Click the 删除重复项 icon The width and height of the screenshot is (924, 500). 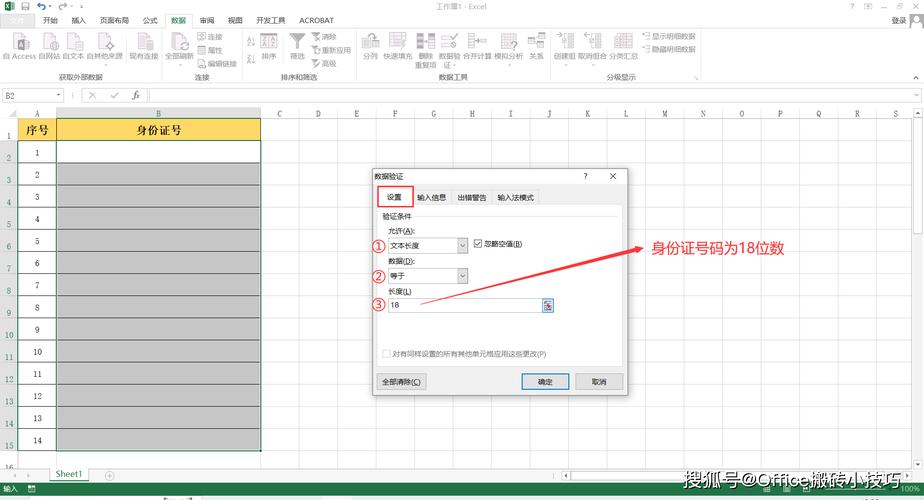coord(425,44)
